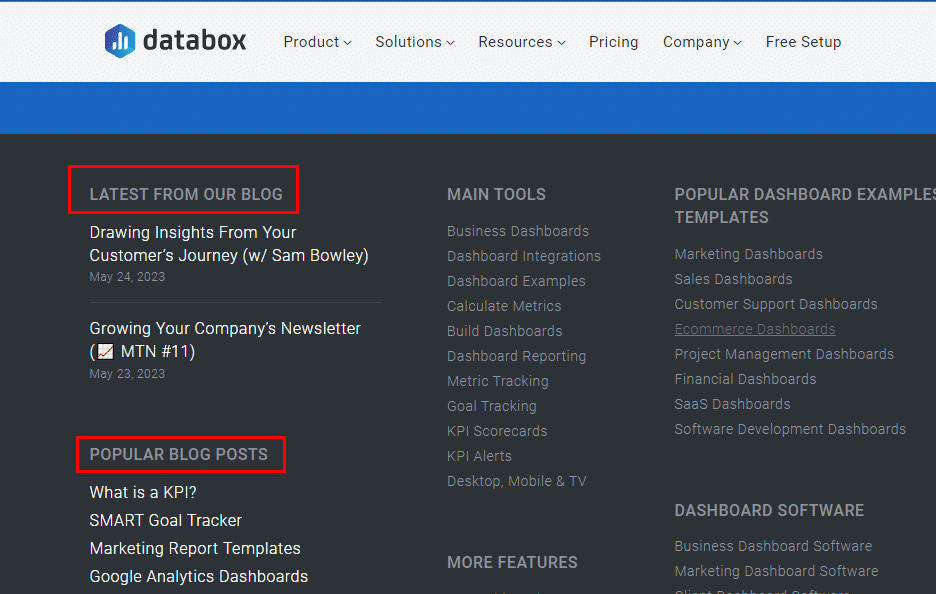Open Project Management Dashboards link
Screen dimensions: 936x594
coord(784,355)
